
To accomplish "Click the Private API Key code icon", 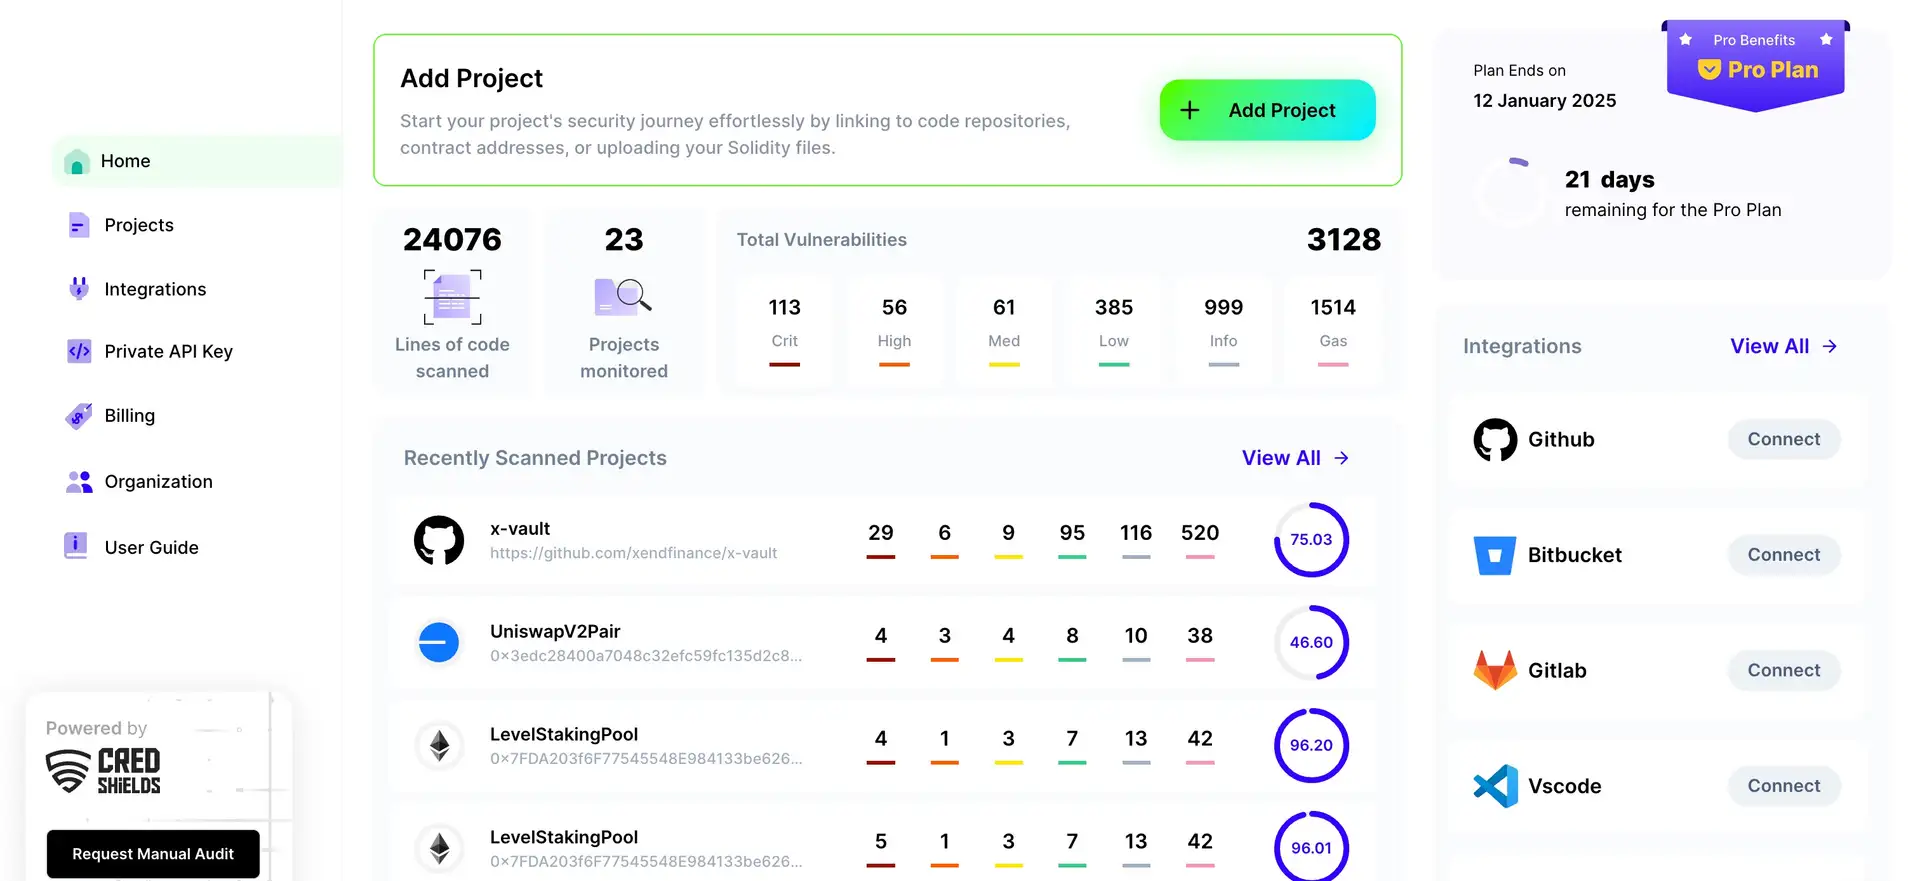I will 79,351.
